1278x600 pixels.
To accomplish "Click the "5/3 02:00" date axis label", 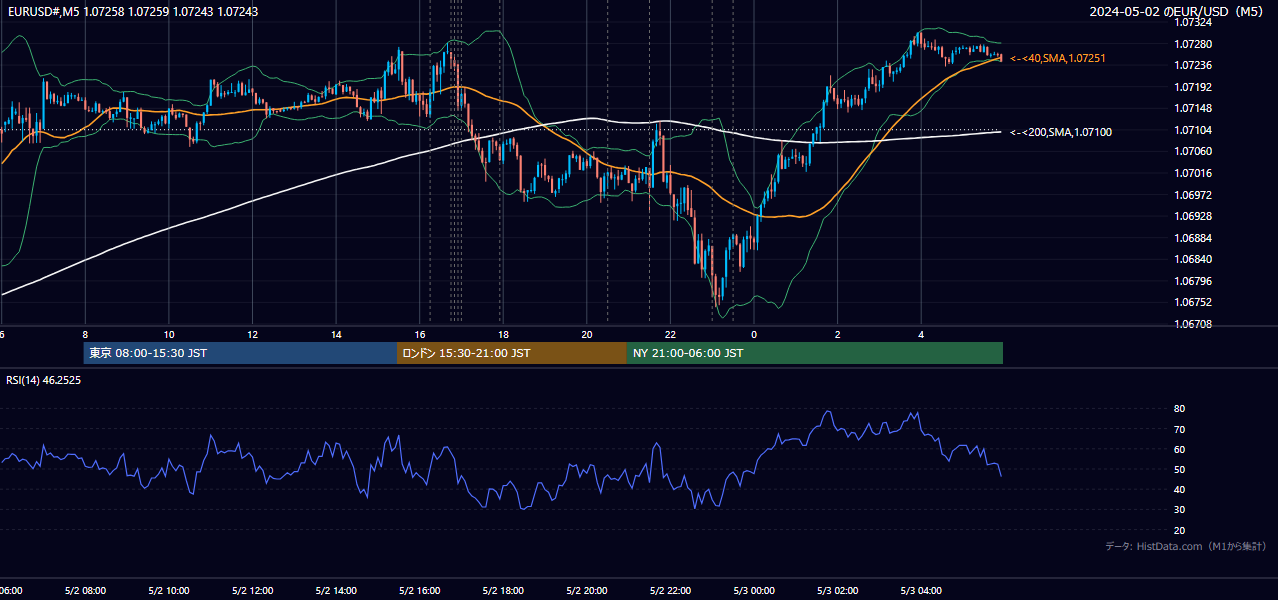I will click(x=837, y=591).
